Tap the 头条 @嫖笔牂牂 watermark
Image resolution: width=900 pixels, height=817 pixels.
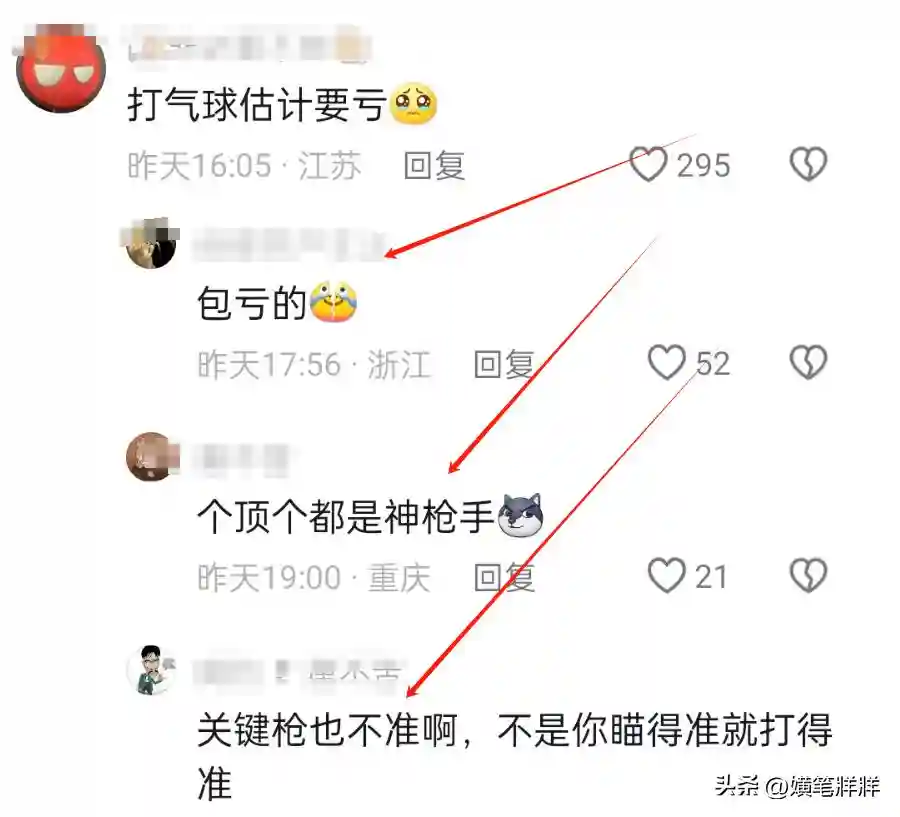coord(797,785)
